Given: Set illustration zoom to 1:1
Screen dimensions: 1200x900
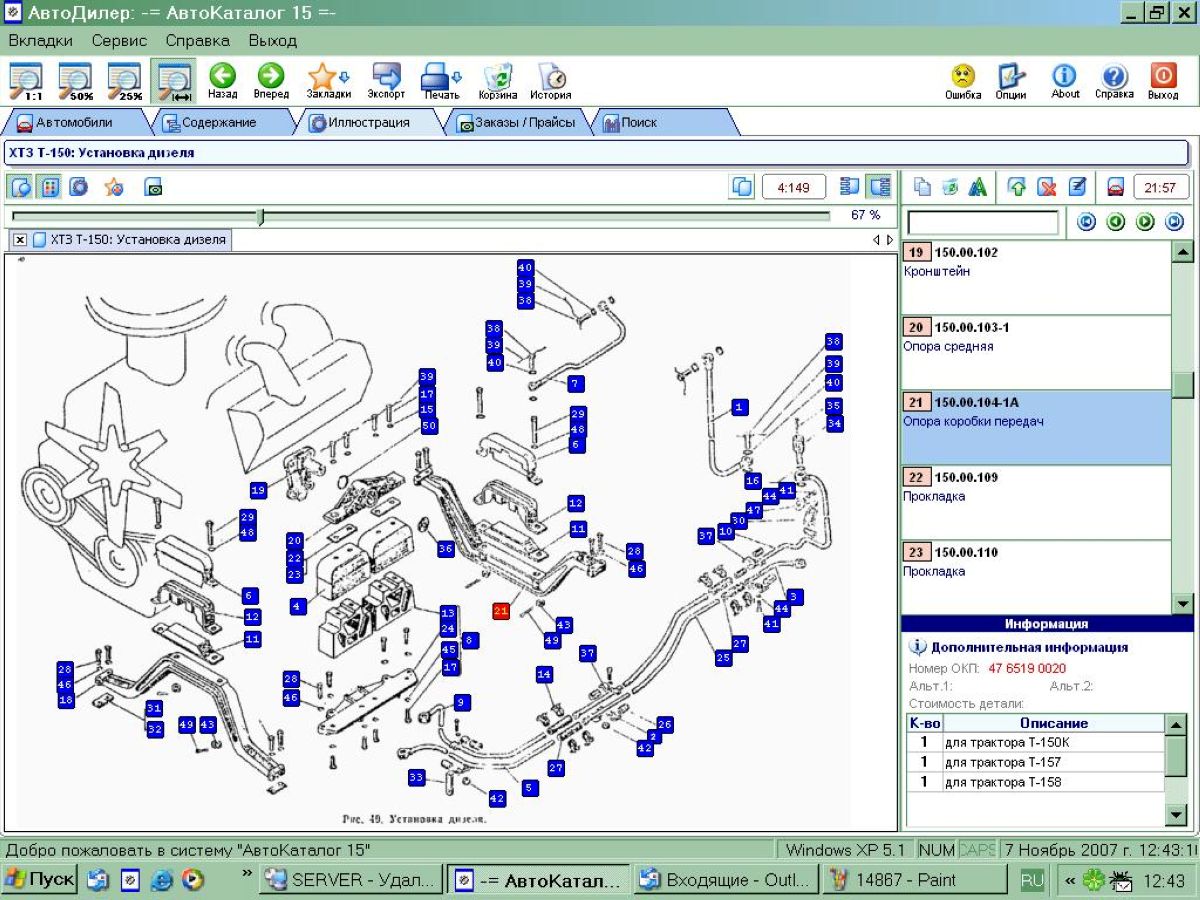Looking at the screenshot, I should 26,78.
